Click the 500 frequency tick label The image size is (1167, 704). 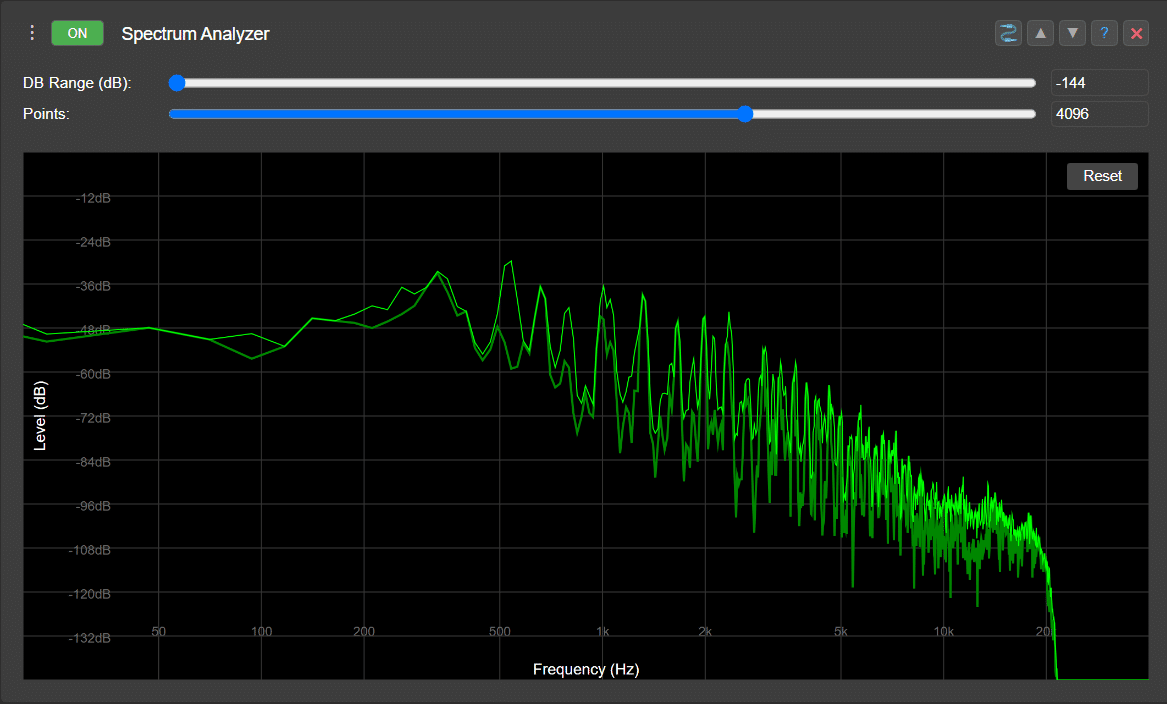point(499,631)
